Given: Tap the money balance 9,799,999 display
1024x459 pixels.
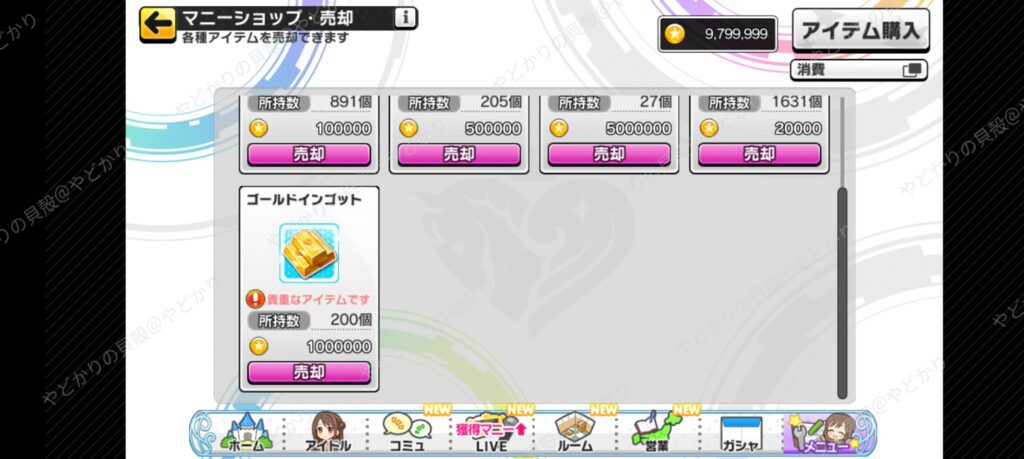Looking at the screenshot, I should click(718, 34).
